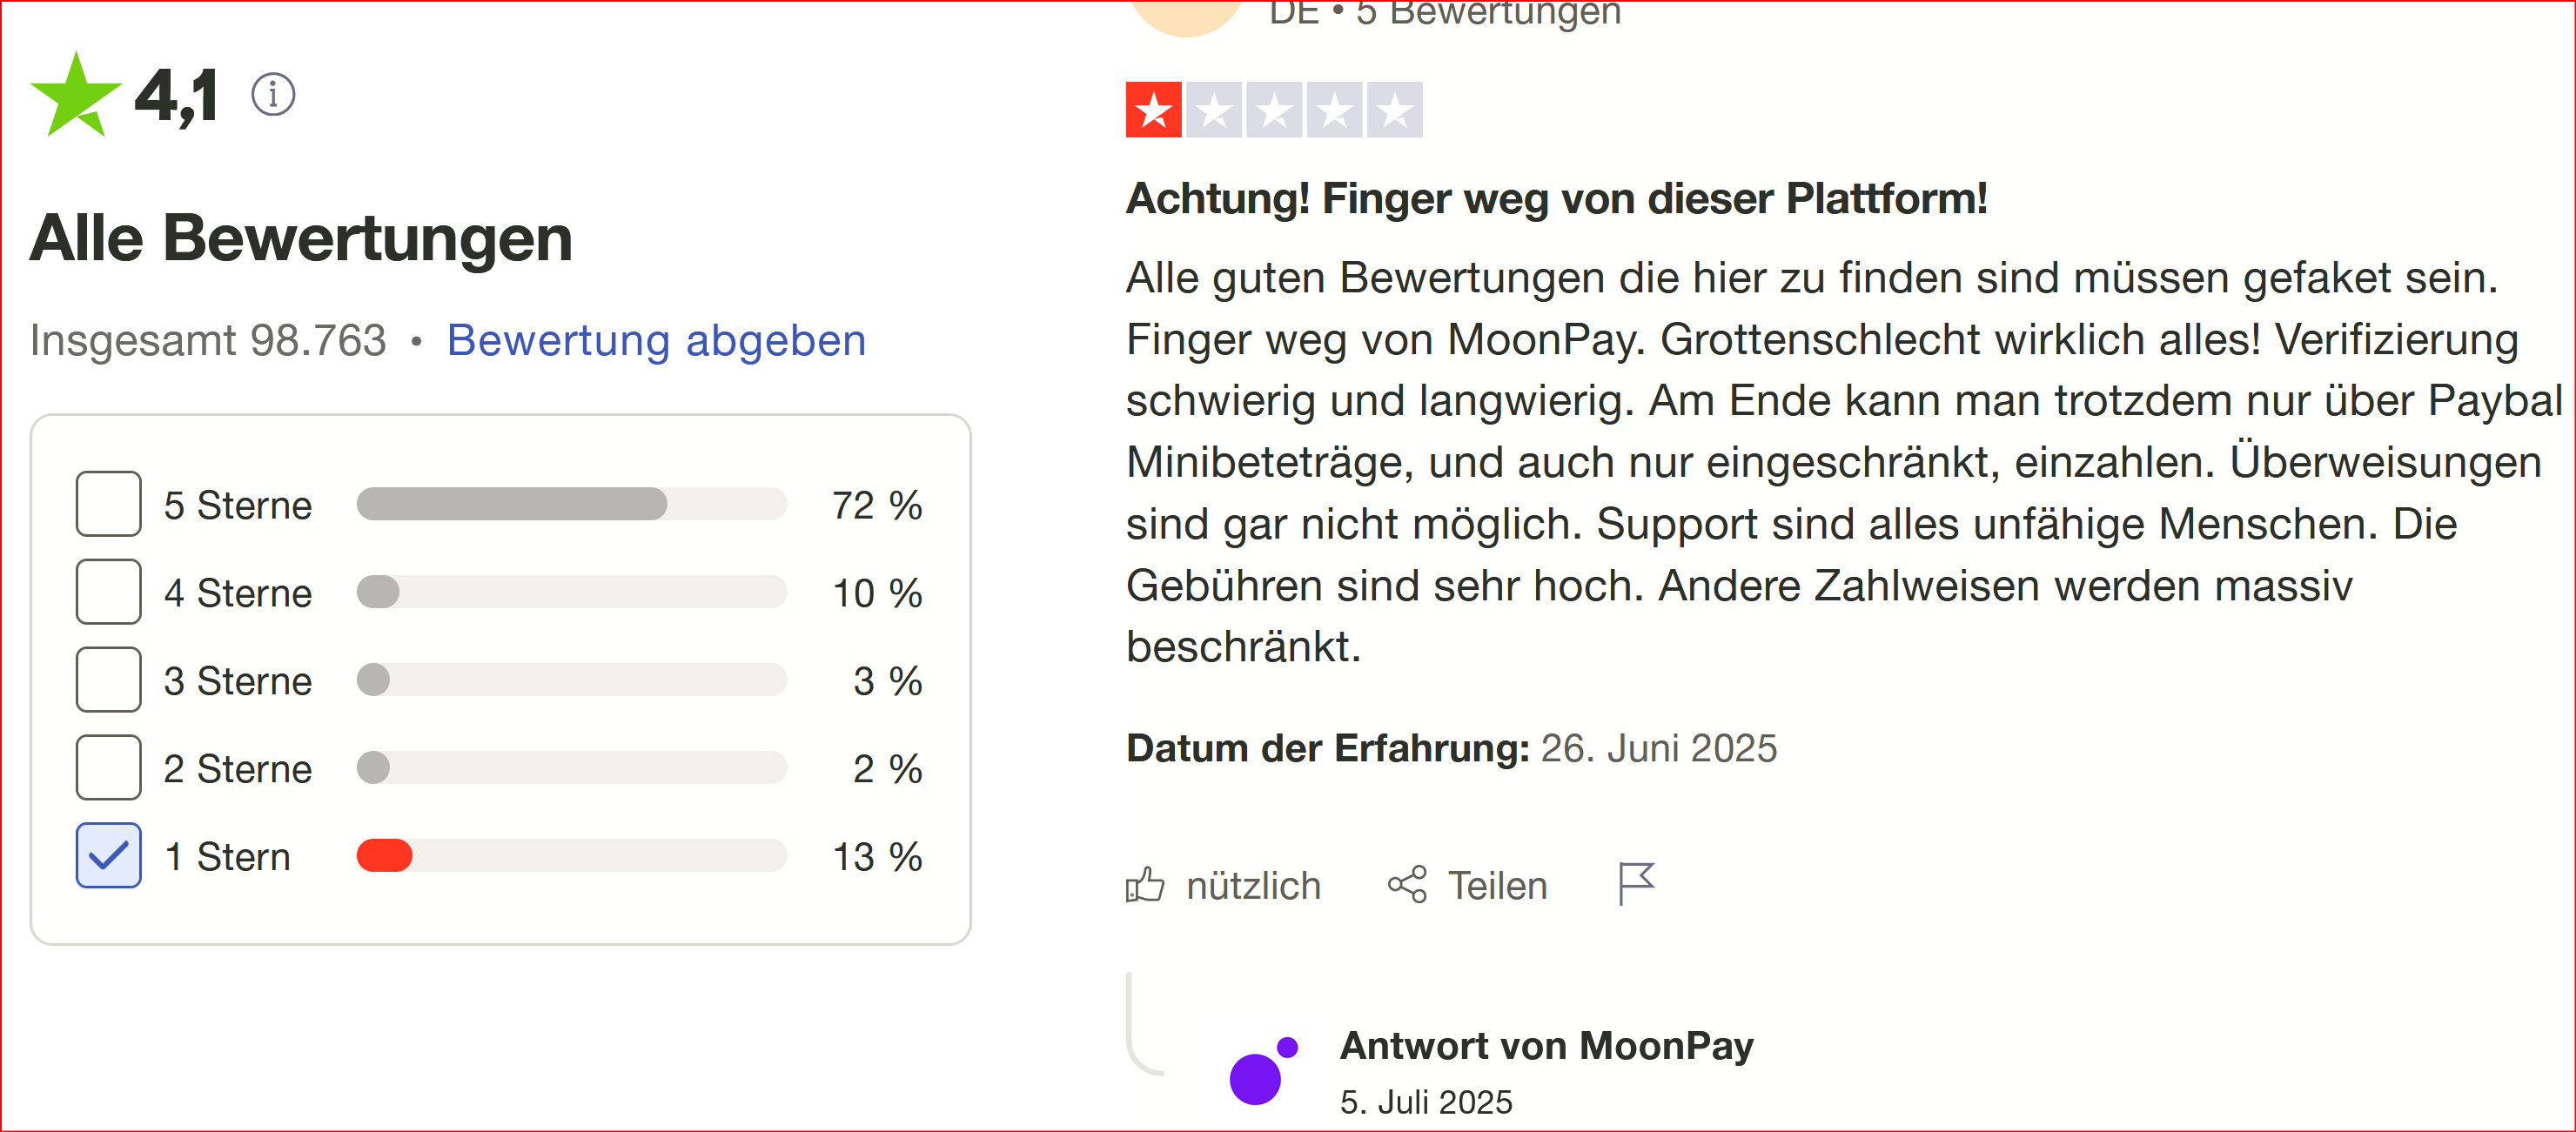The height and width of the screenshot is (1132, 2576).
Task: Click the thumbs-up nützlich icon
Action: coord(1145,886)
